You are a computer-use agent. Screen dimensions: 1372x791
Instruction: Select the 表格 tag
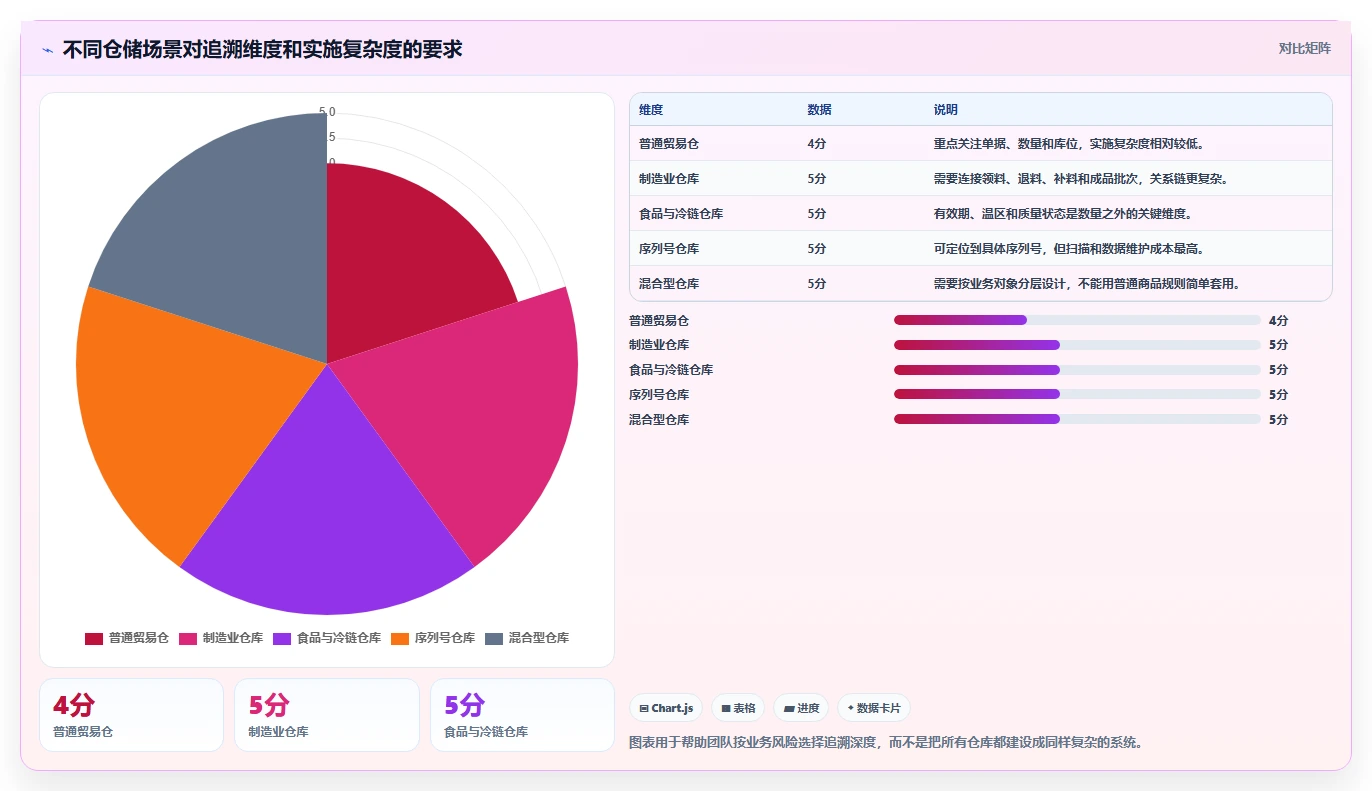coord(738,708)
